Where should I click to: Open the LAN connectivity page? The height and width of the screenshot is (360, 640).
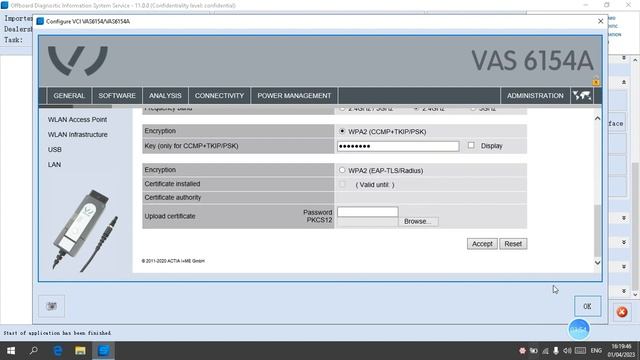click(54, 164)
